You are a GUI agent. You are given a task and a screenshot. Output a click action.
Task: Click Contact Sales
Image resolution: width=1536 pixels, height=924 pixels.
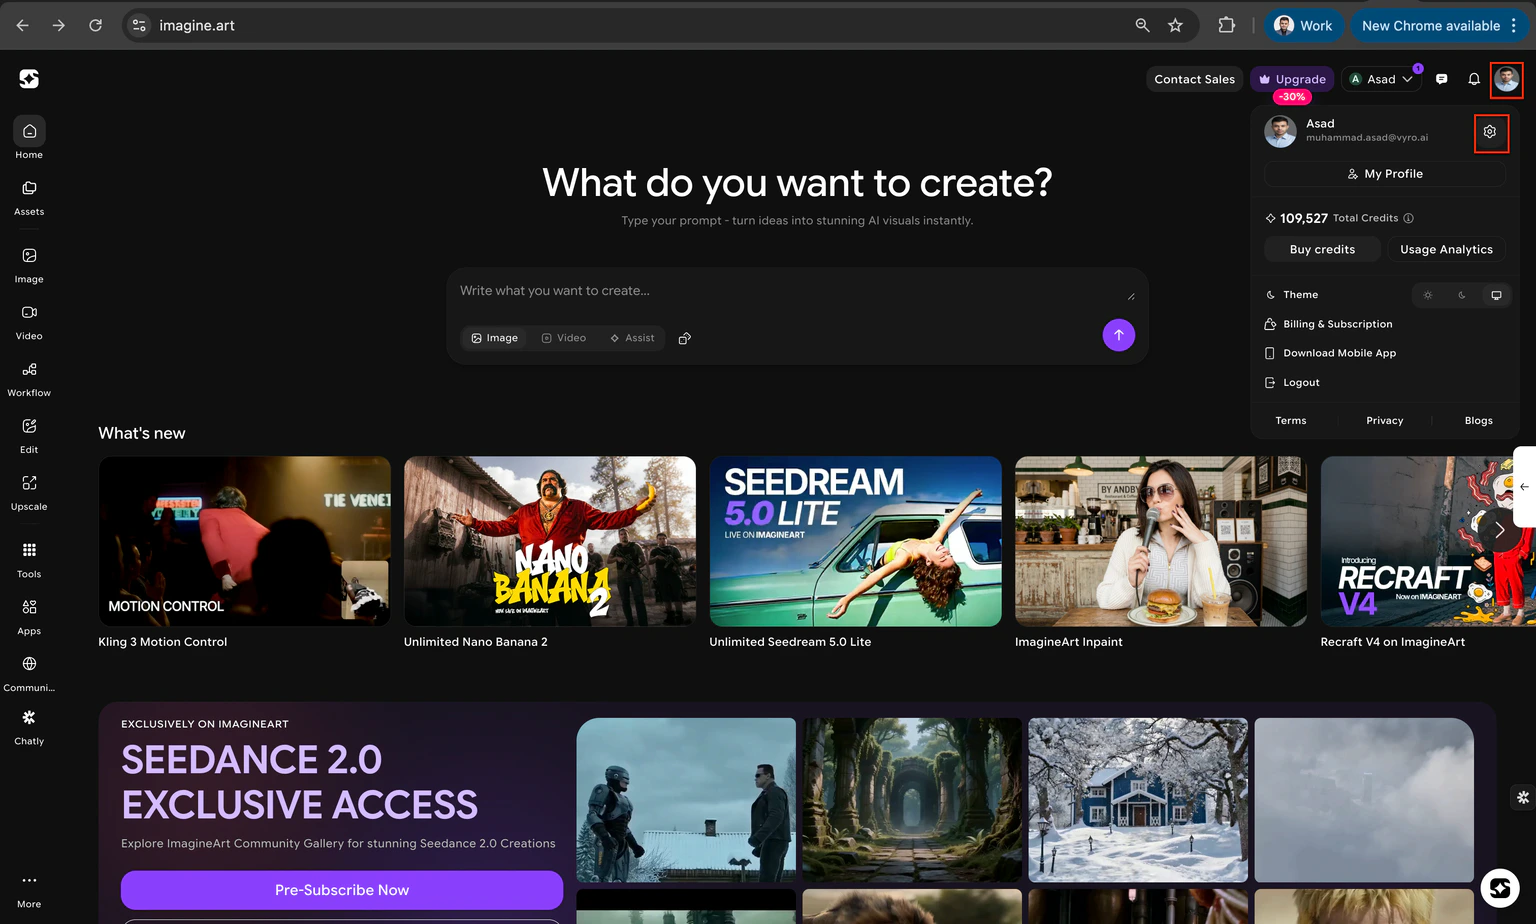pos(1194,79)
